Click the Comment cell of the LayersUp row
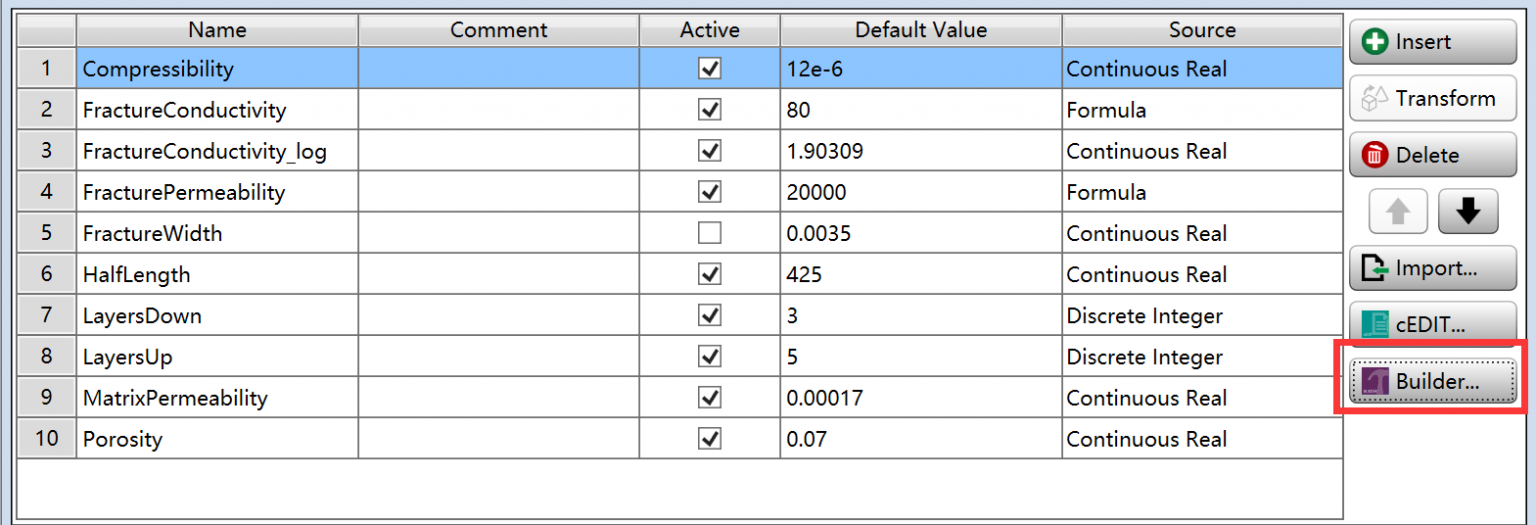Screen dimensions: 1536x525 click(x=498, y=357)
